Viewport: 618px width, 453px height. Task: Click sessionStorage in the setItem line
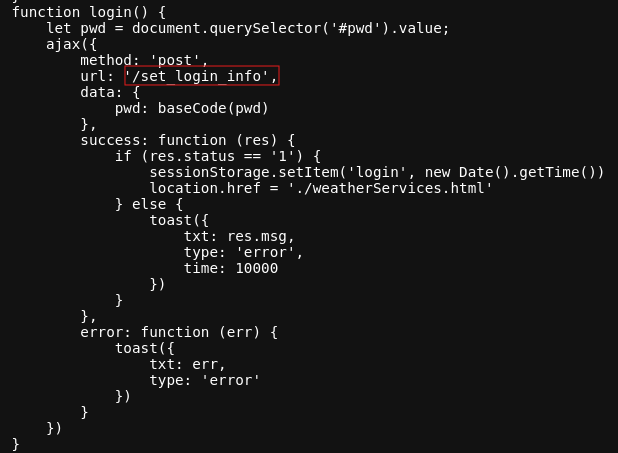point(204,172)
